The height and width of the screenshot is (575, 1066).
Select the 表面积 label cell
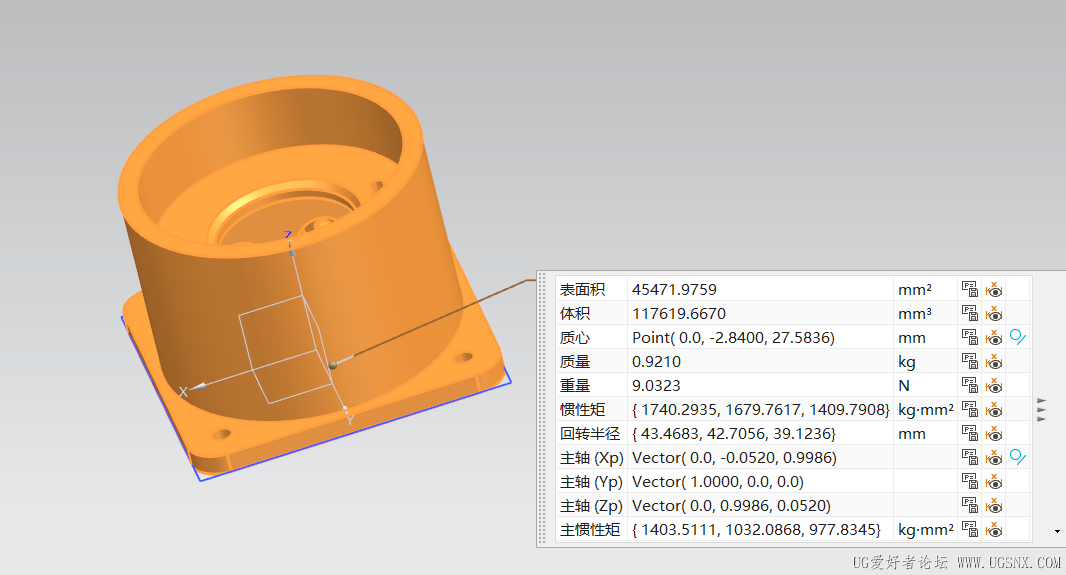click(591, 289)
